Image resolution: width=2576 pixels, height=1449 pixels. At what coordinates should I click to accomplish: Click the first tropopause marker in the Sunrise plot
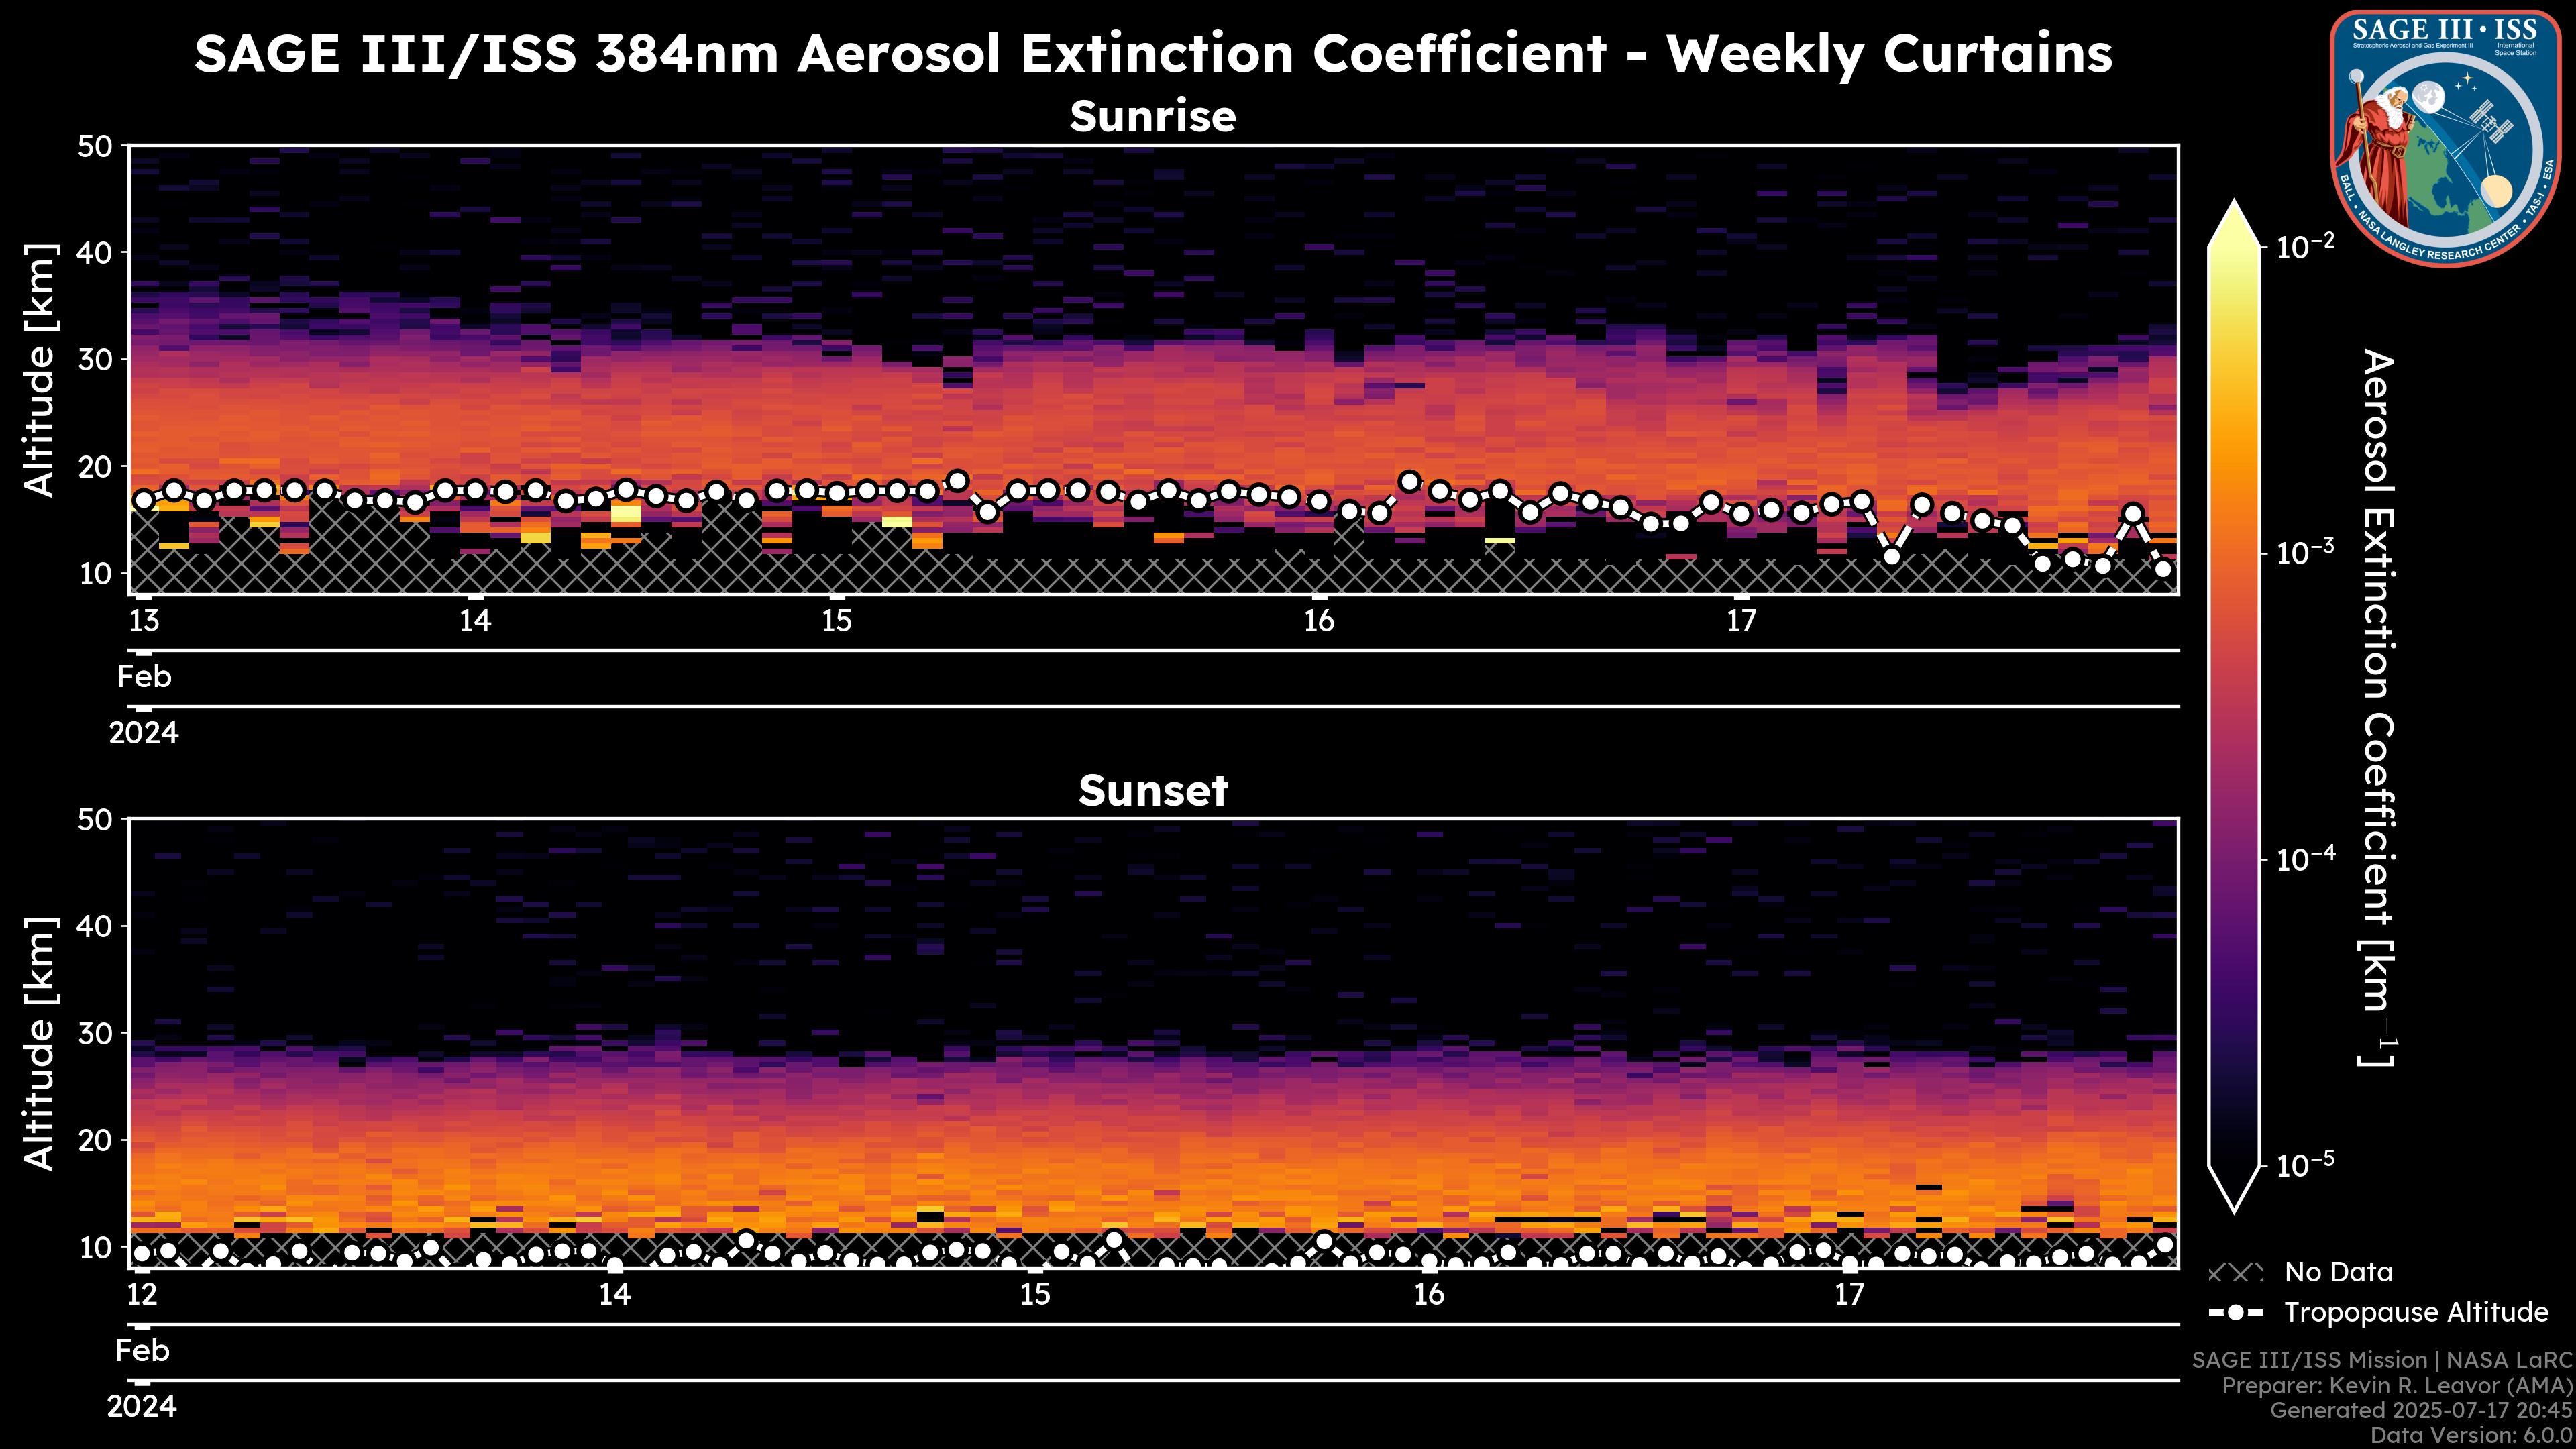[x=144, y=500]
